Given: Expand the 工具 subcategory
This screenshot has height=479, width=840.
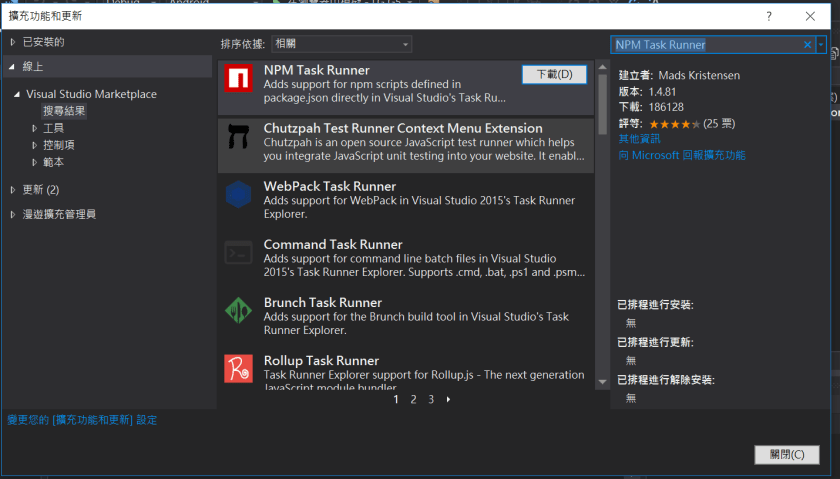Looking at the screenshot, I should tap(35, 128).
